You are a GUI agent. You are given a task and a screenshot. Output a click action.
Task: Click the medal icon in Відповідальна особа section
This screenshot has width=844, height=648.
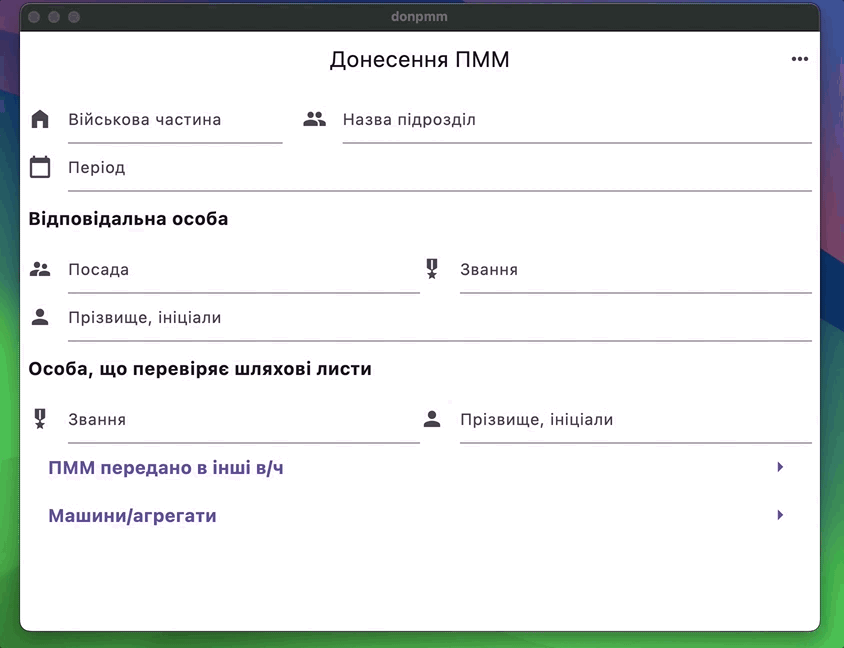point(432,269)
